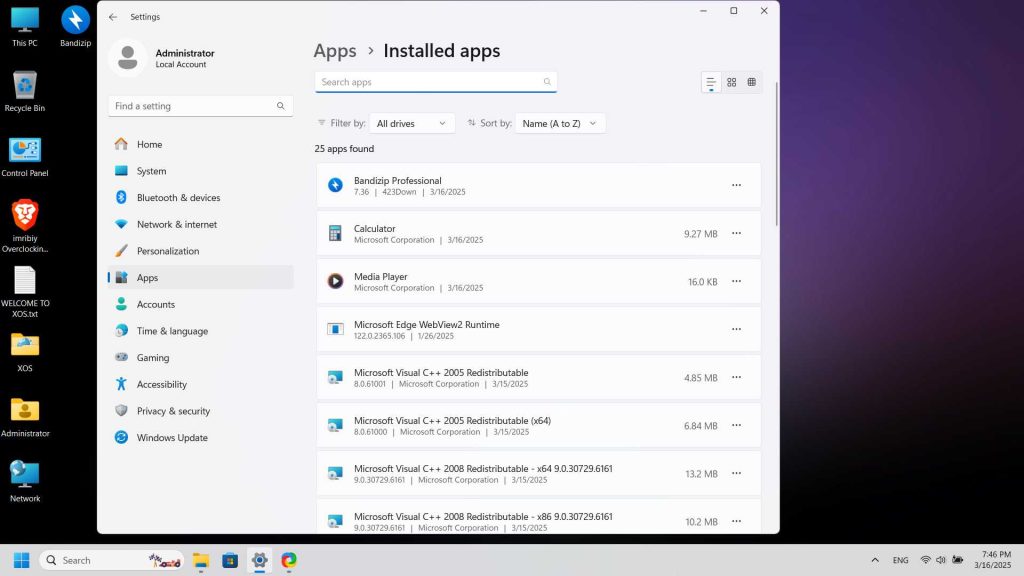Open more options for Edge WebView2 Runtime
The height and width of the screenshot is (576, 1024).
pos(736,329)
